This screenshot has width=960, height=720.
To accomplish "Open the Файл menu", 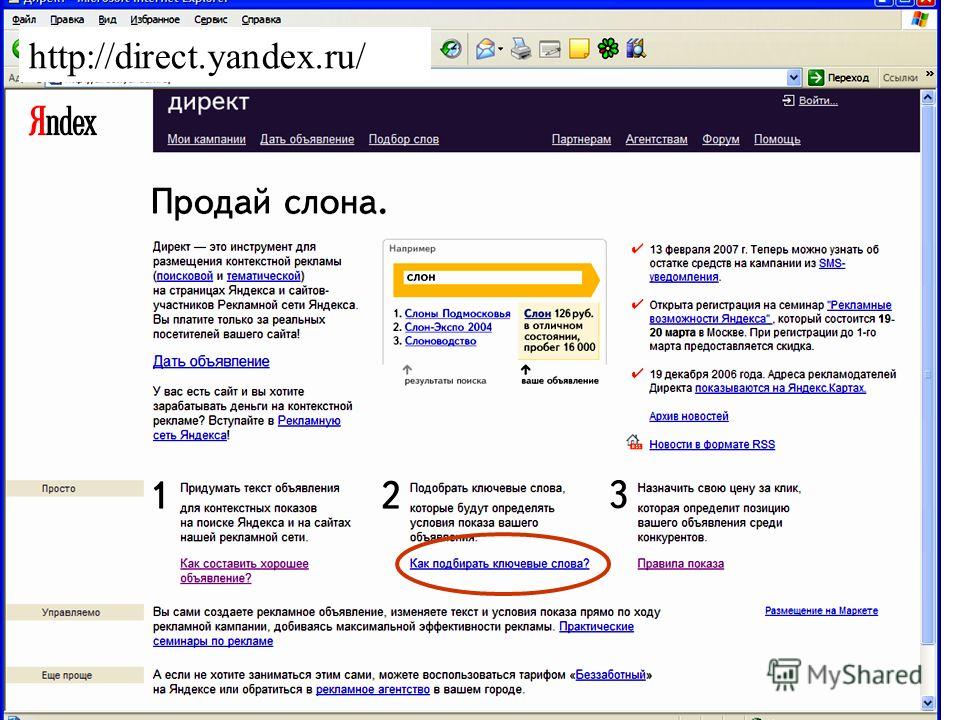I will (24, 20).
